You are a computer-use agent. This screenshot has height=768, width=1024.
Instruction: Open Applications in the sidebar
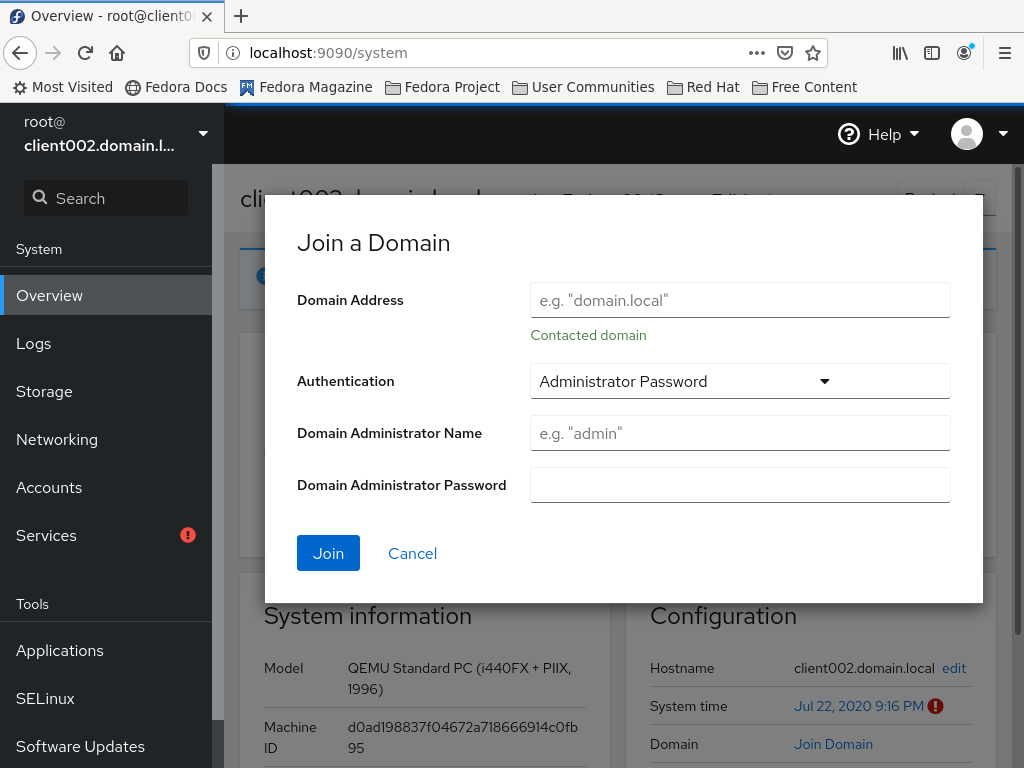(x=106, y=650)
